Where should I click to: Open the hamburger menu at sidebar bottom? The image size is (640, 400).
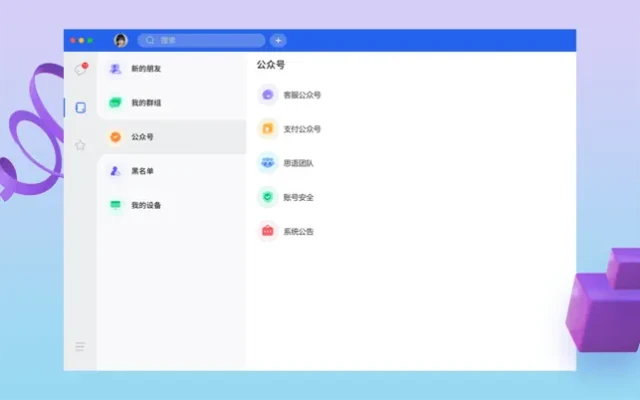tap(80, 346)
